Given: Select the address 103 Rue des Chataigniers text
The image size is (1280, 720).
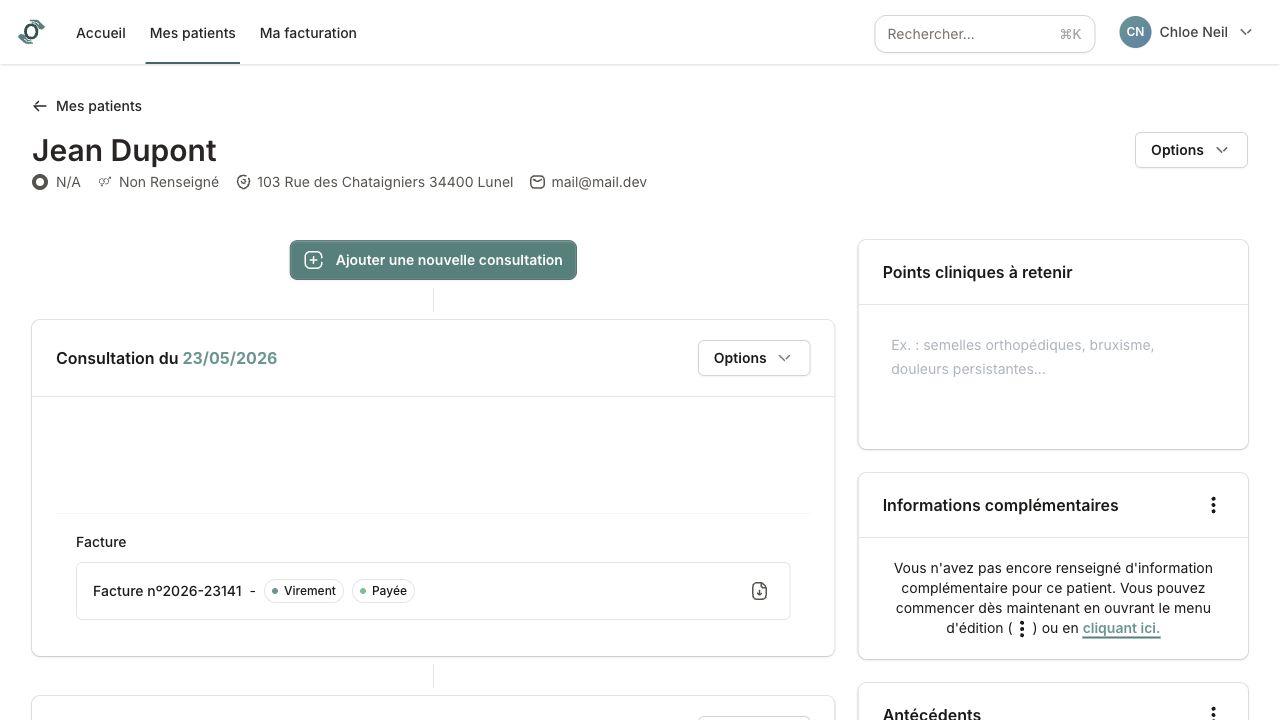Looking at the screenshot, I should coord(385,182).
